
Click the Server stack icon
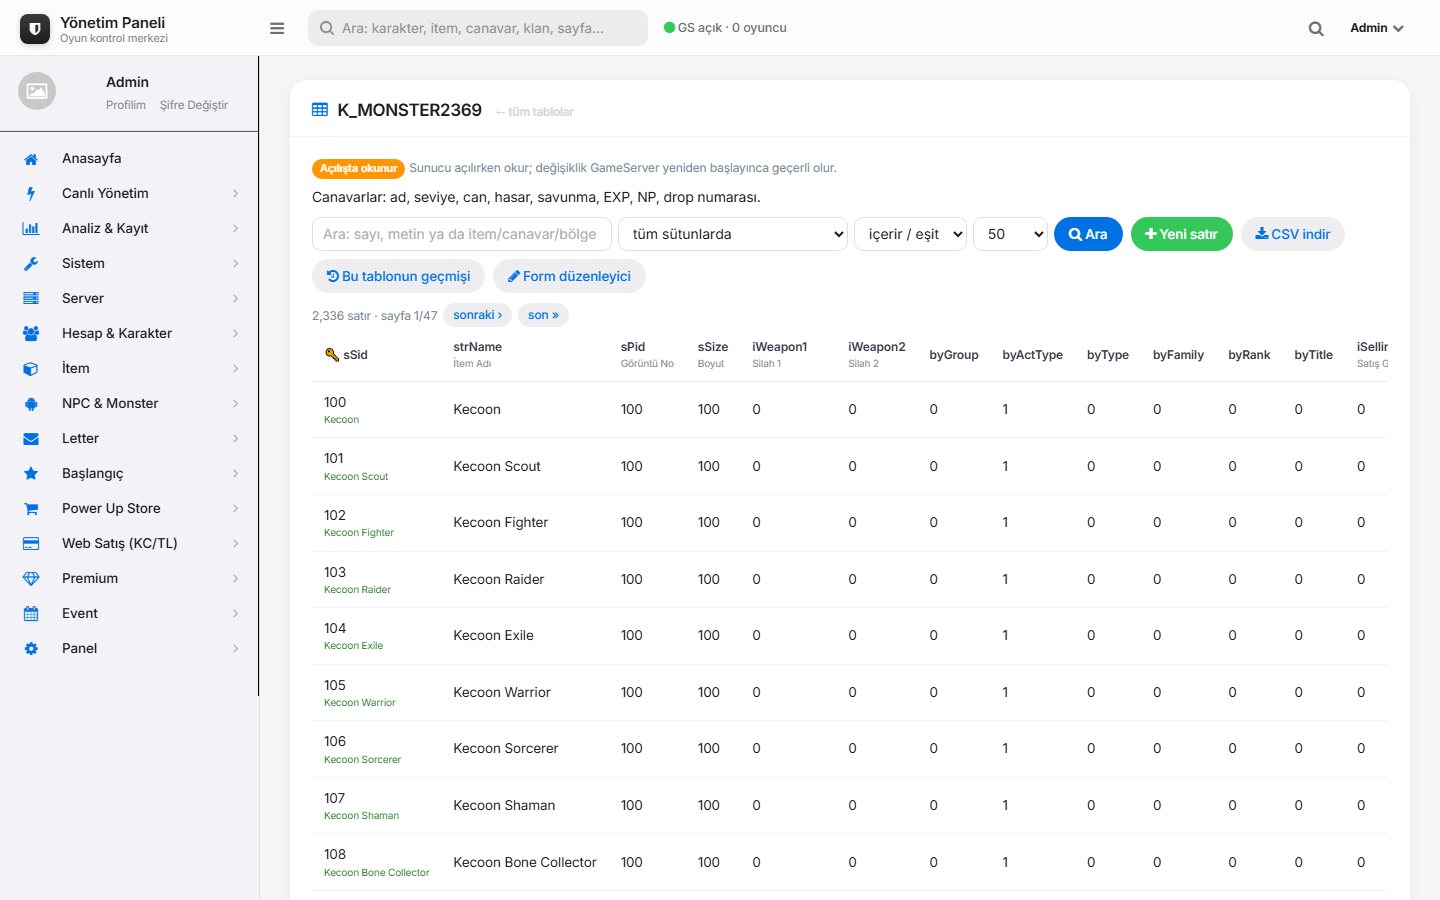(x=31, y=299)
